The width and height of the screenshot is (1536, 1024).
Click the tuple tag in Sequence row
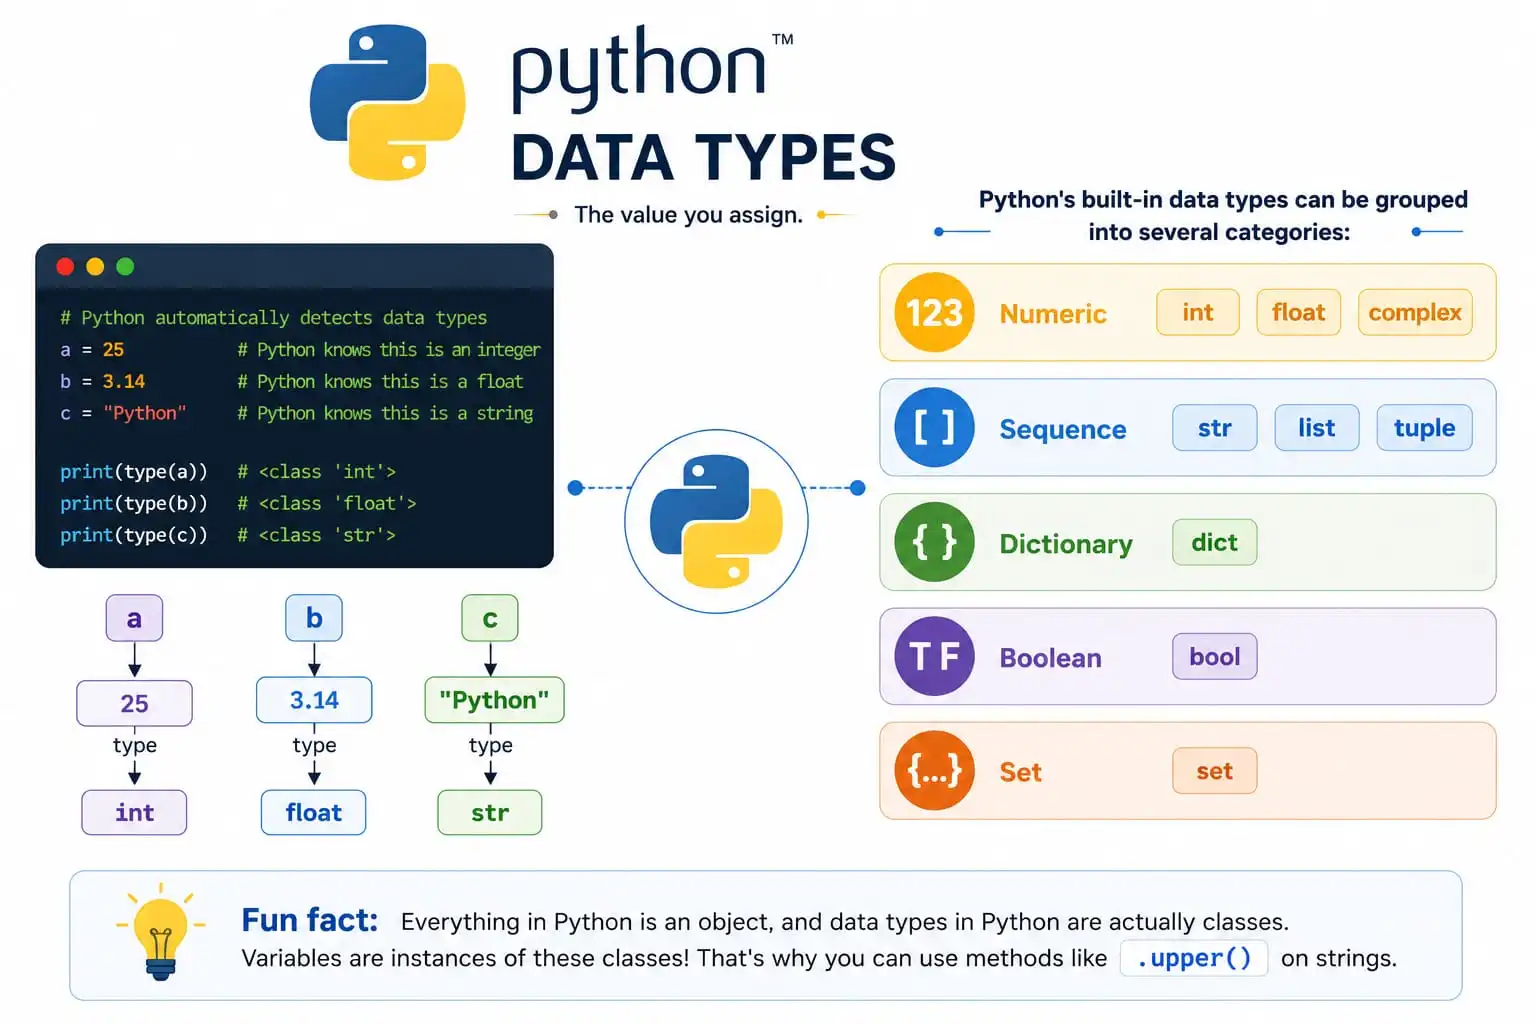pos(1425,427)
